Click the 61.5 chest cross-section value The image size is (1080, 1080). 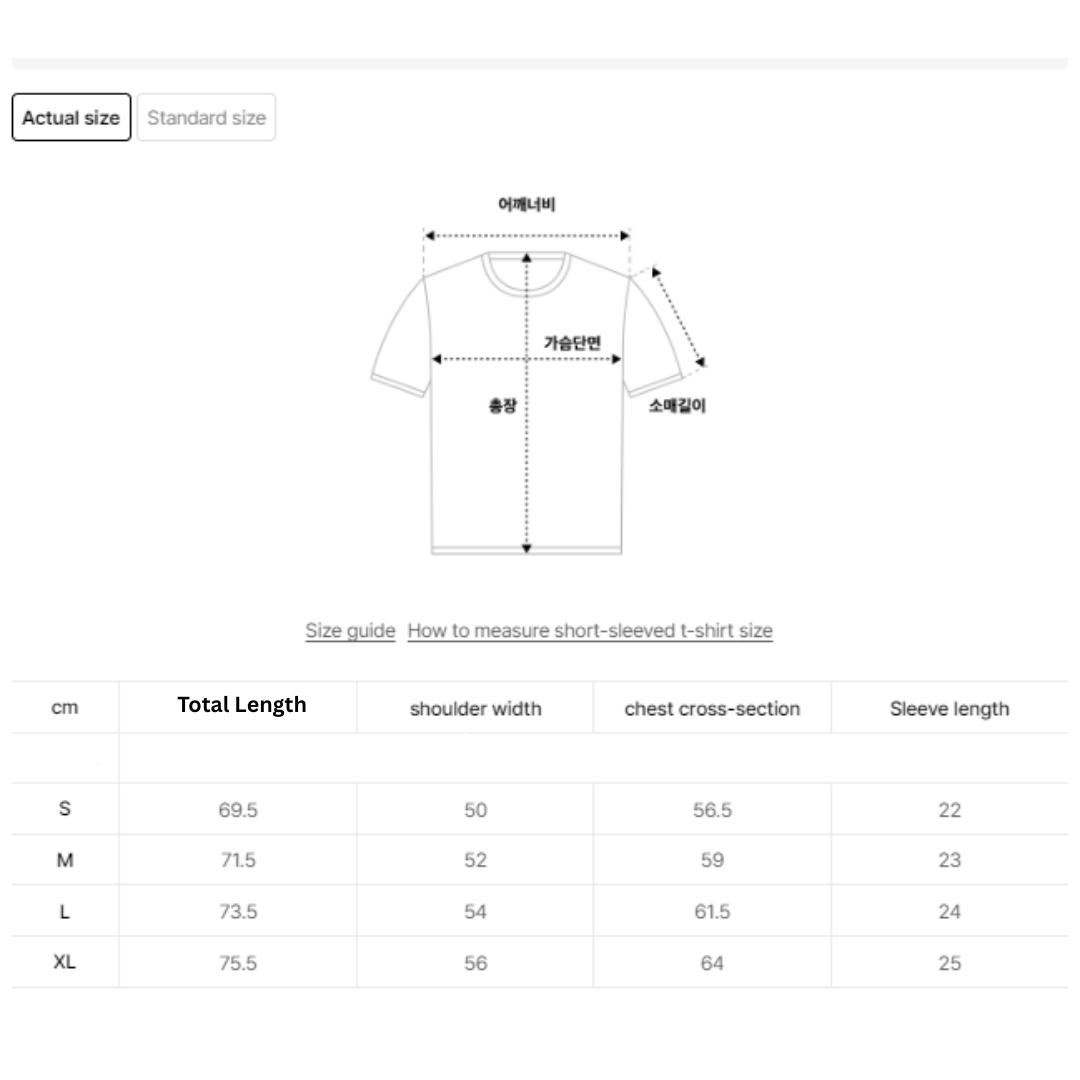click(712, 912)
